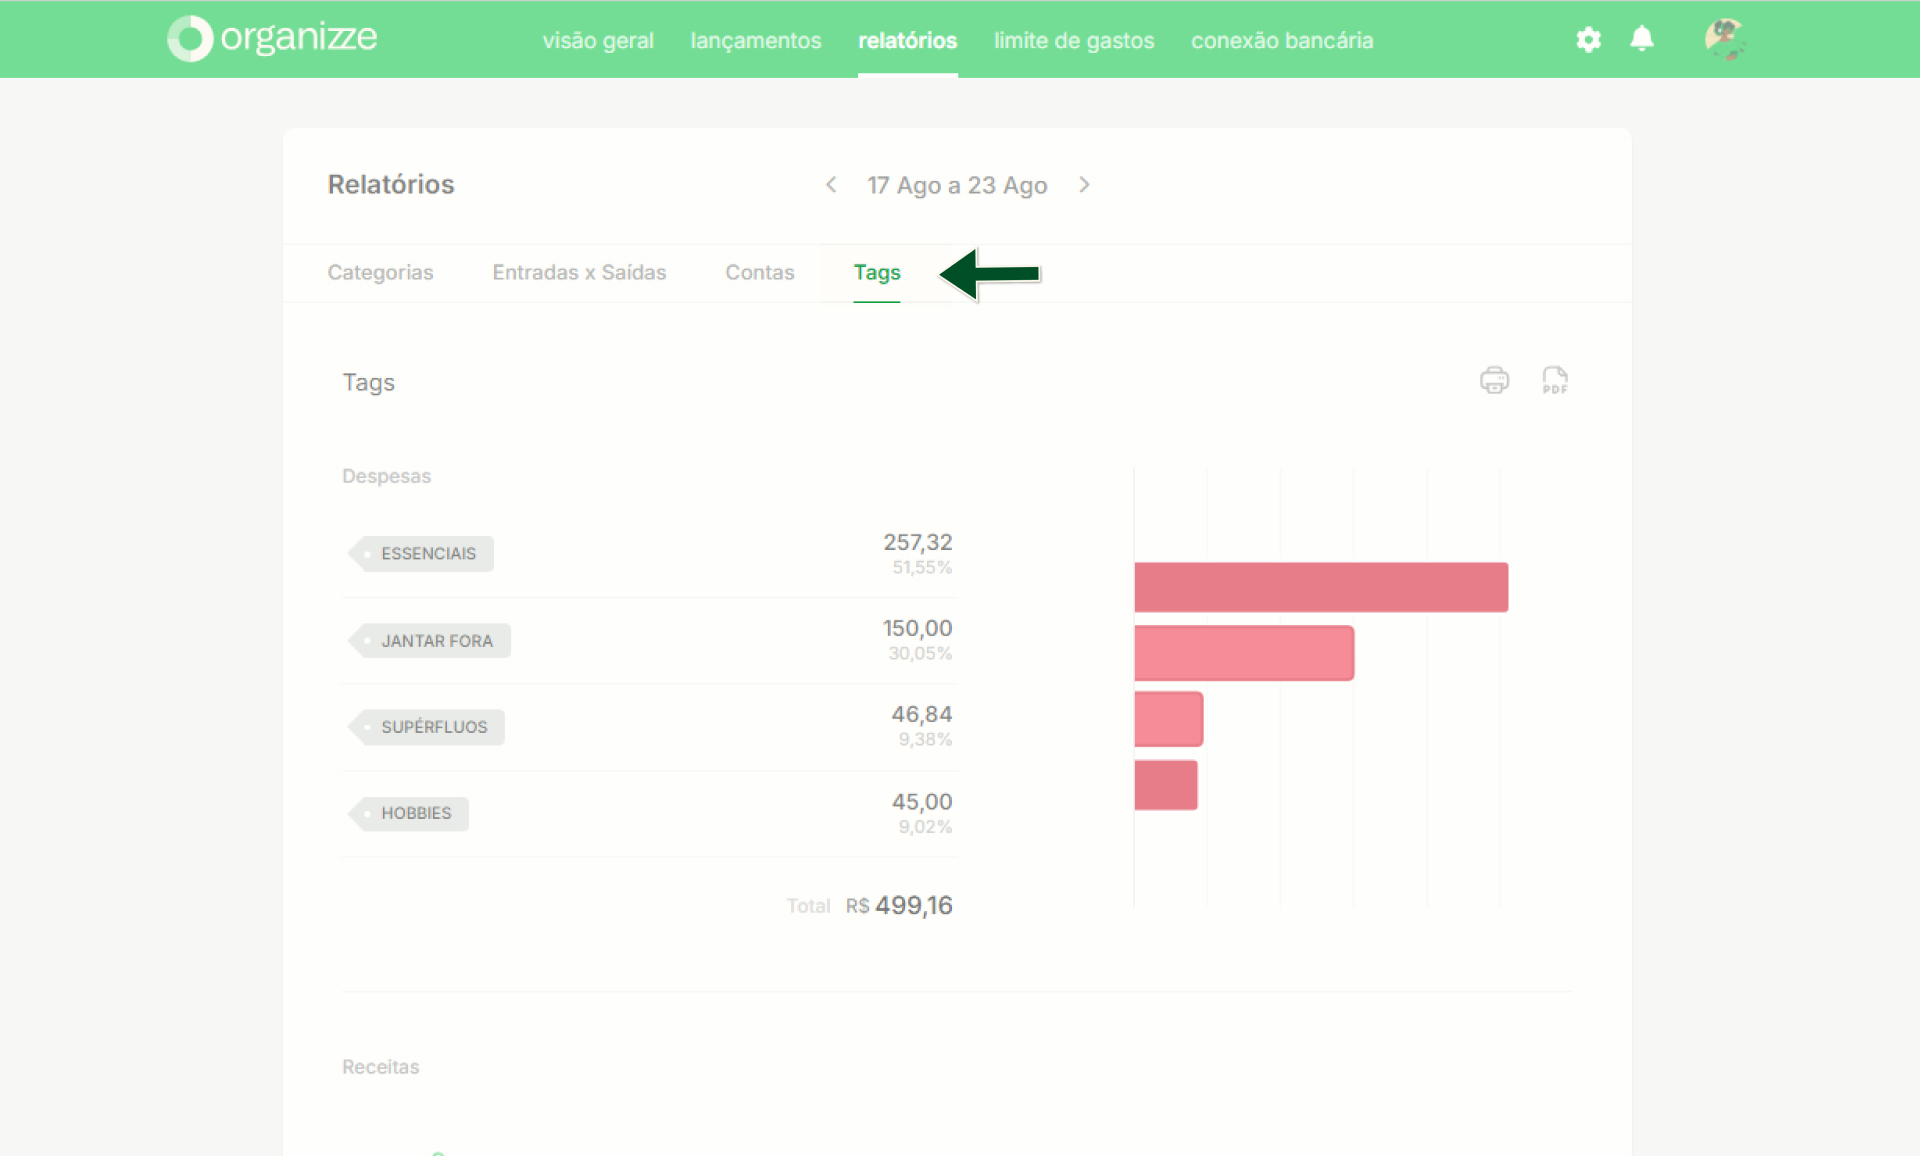Switch to the Entradas x Saídas tab
Screen dimensions: 1920x1156
tap(579, 272)
